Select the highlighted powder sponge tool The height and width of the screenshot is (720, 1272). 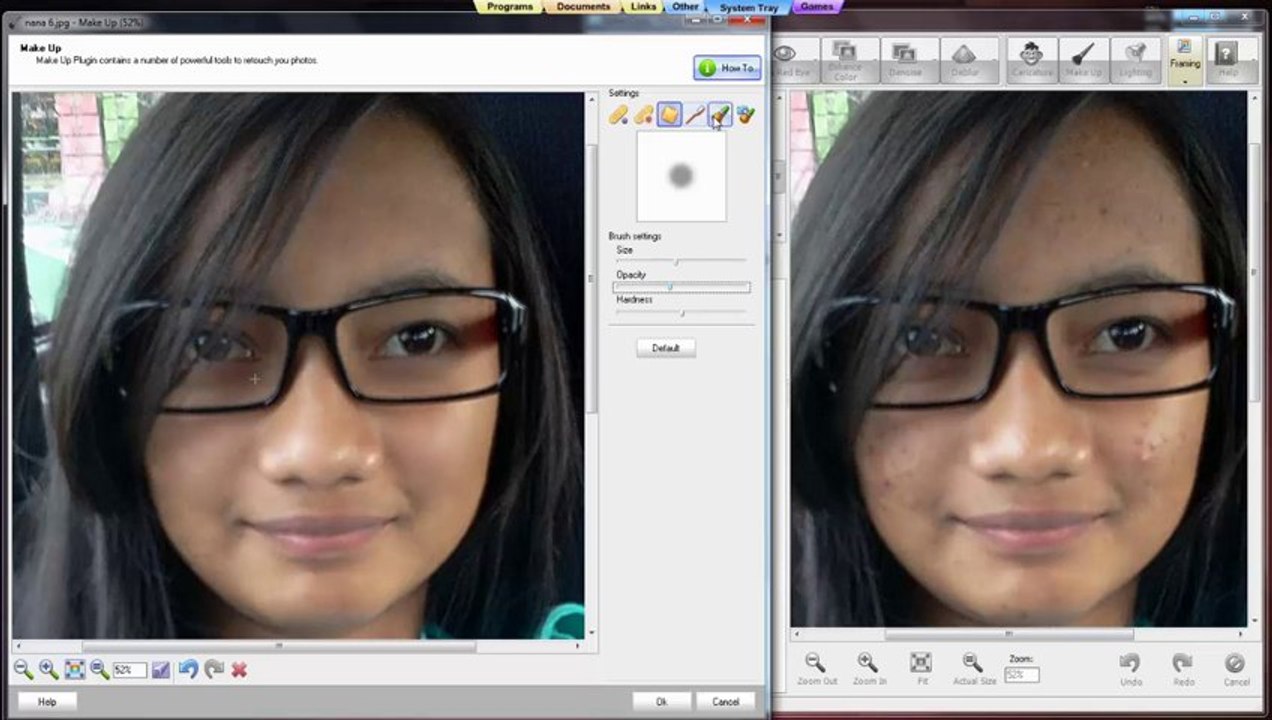(669, 116)
